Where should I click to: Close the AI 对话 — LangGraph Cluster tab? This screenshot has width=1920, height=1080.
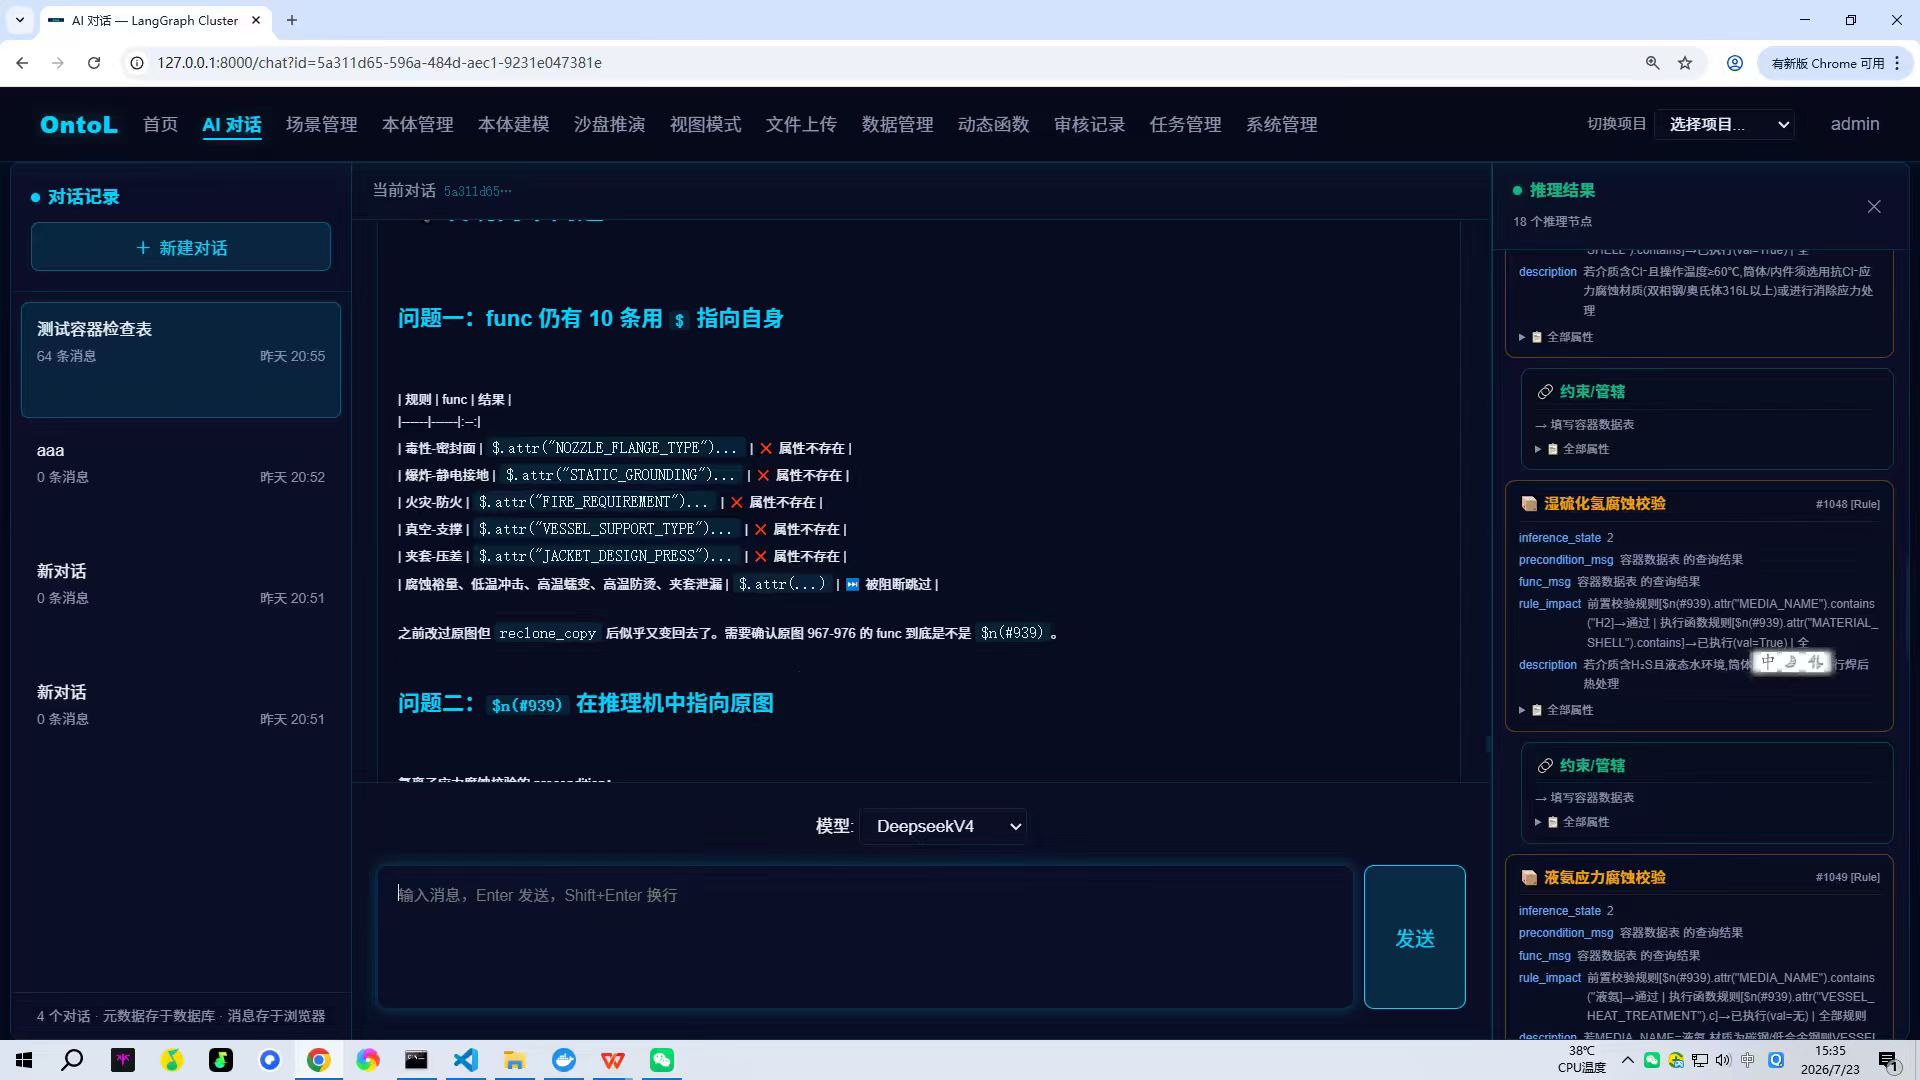click(256, 20)
